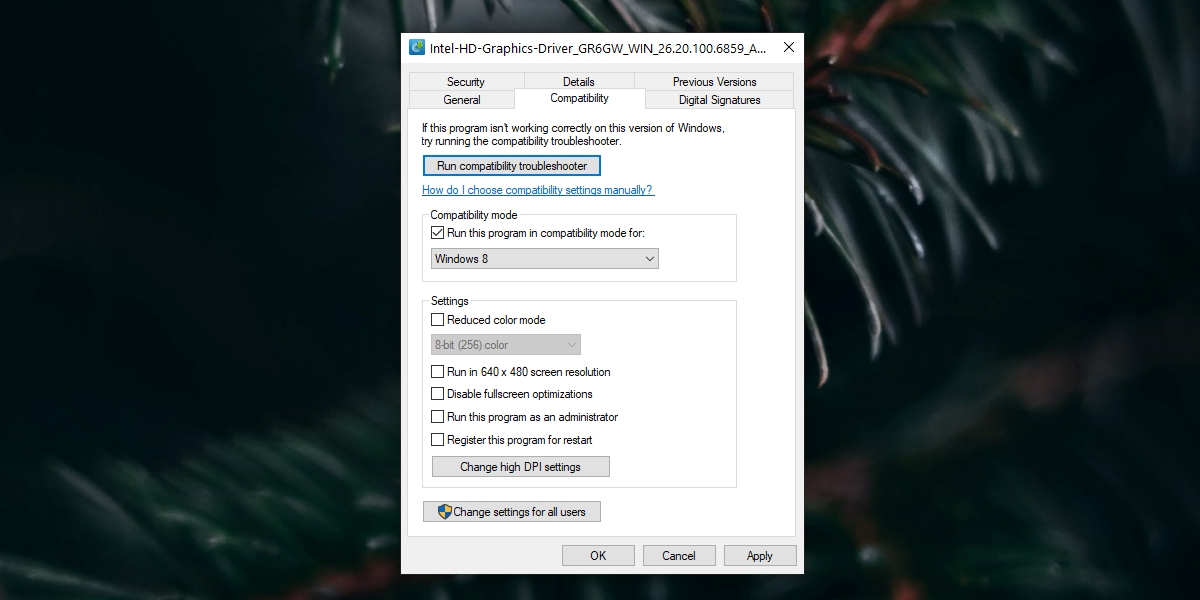Open Change high DPI settings
Screen dimensions: 1200x600
[x=520, y=467]
